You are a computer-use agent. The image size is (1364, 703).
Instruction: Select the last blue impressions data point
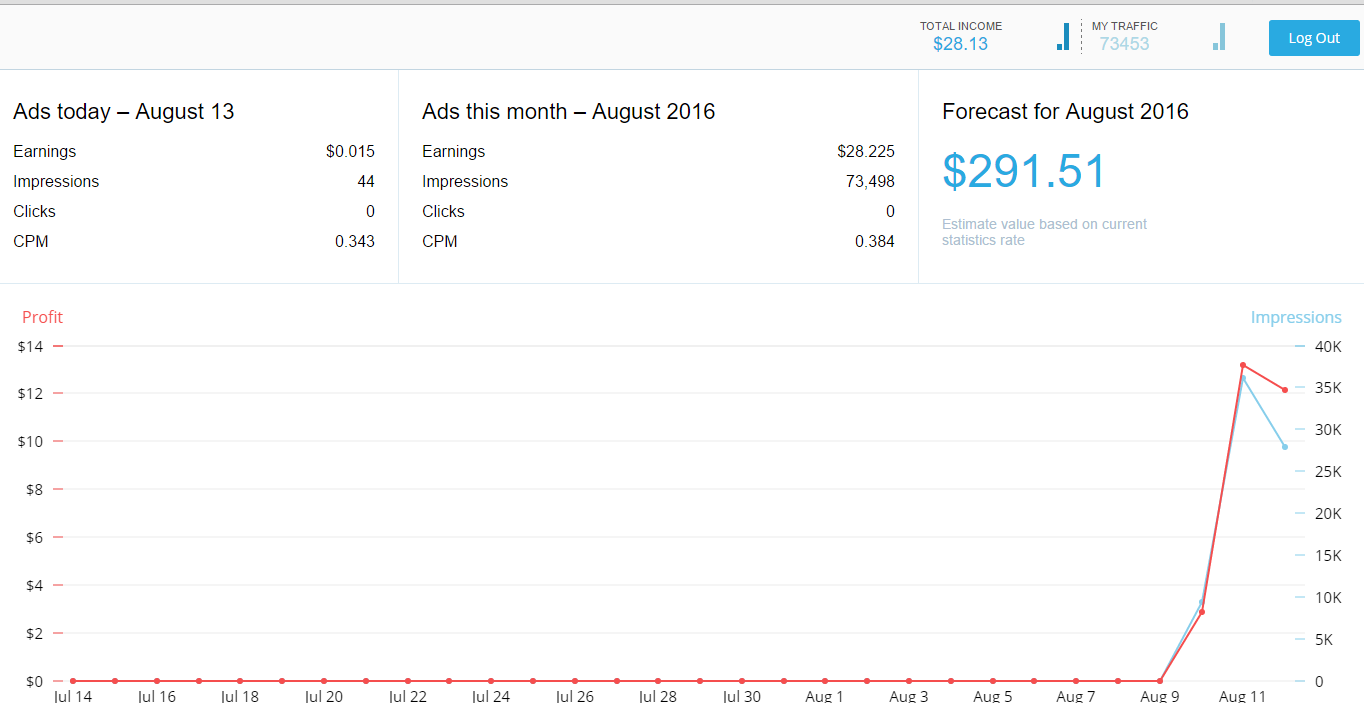pos(1285,446)
